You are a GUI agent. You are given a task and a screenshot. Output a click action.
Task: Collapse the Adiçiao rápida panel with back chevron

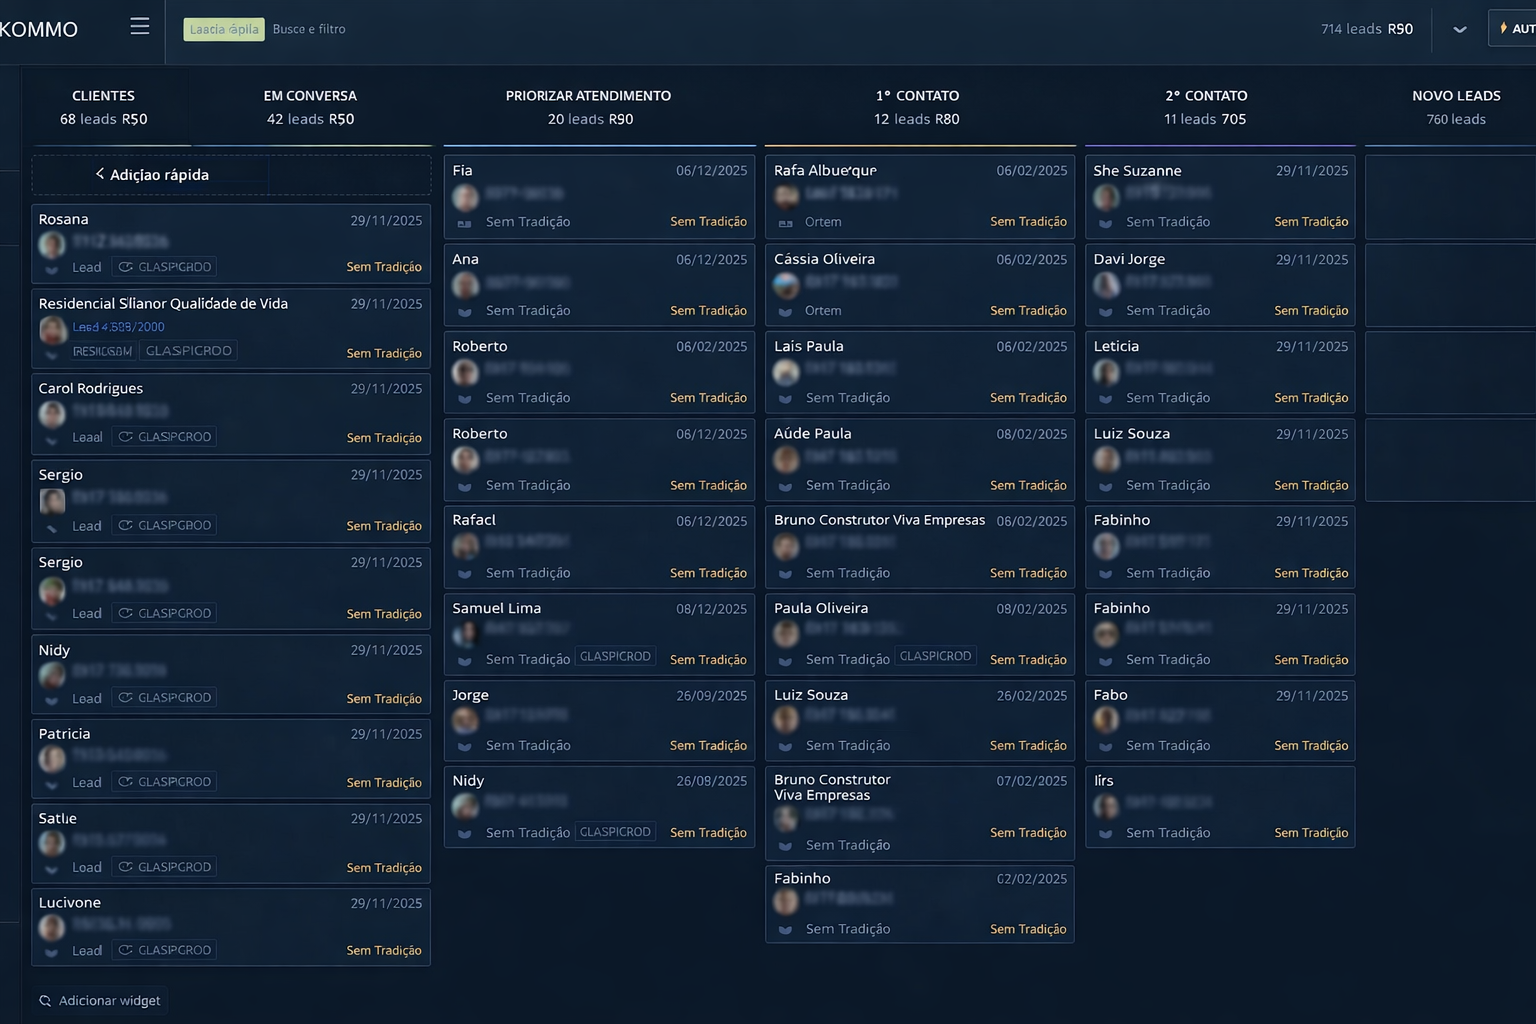[x=98, y=174]
